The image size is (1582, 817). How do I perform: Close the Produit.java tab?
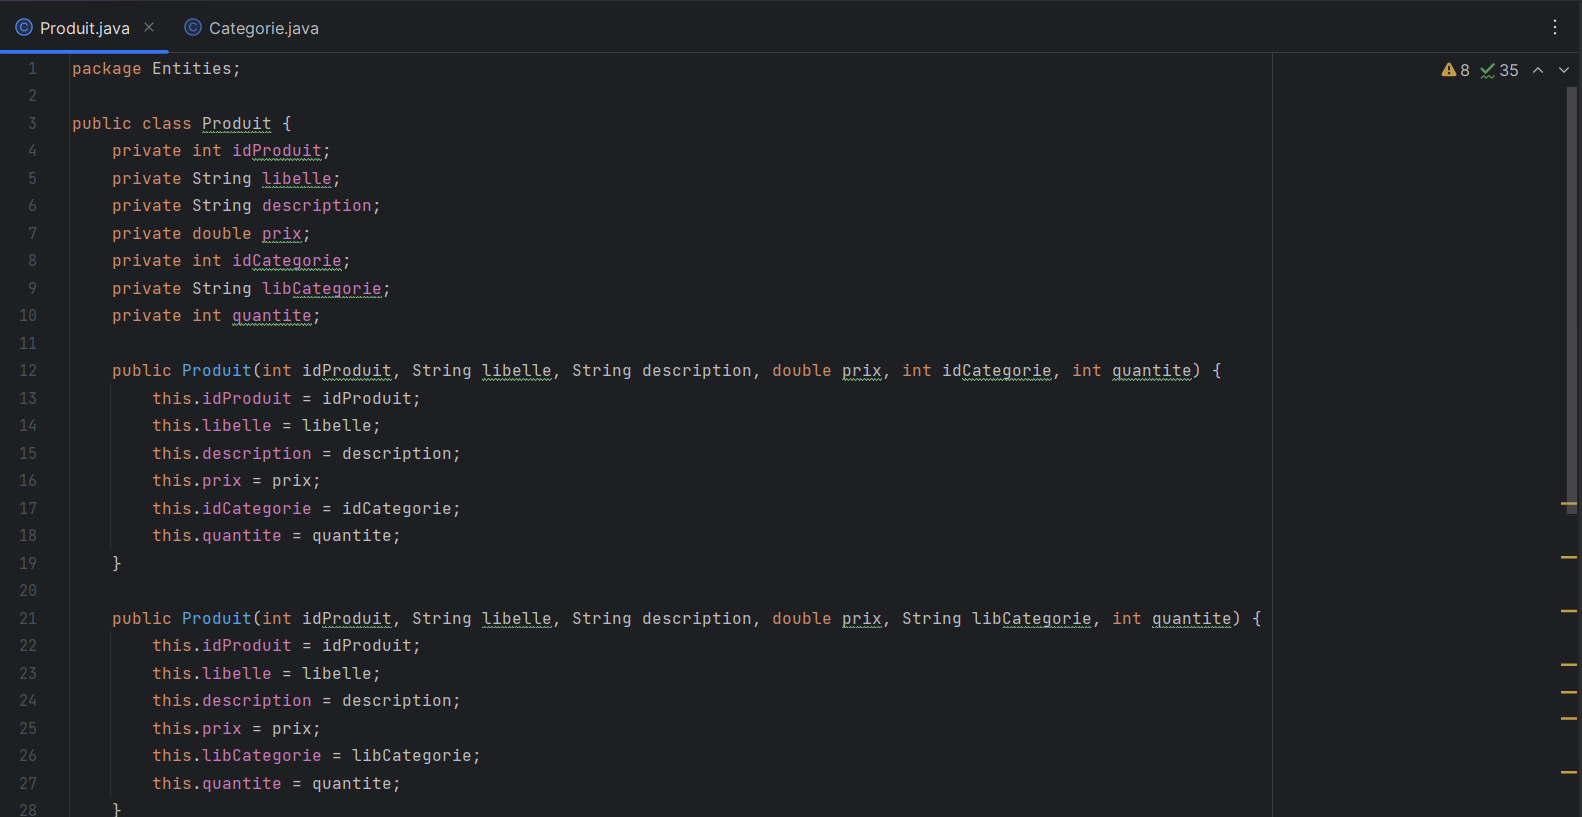[x=149, y=27]
